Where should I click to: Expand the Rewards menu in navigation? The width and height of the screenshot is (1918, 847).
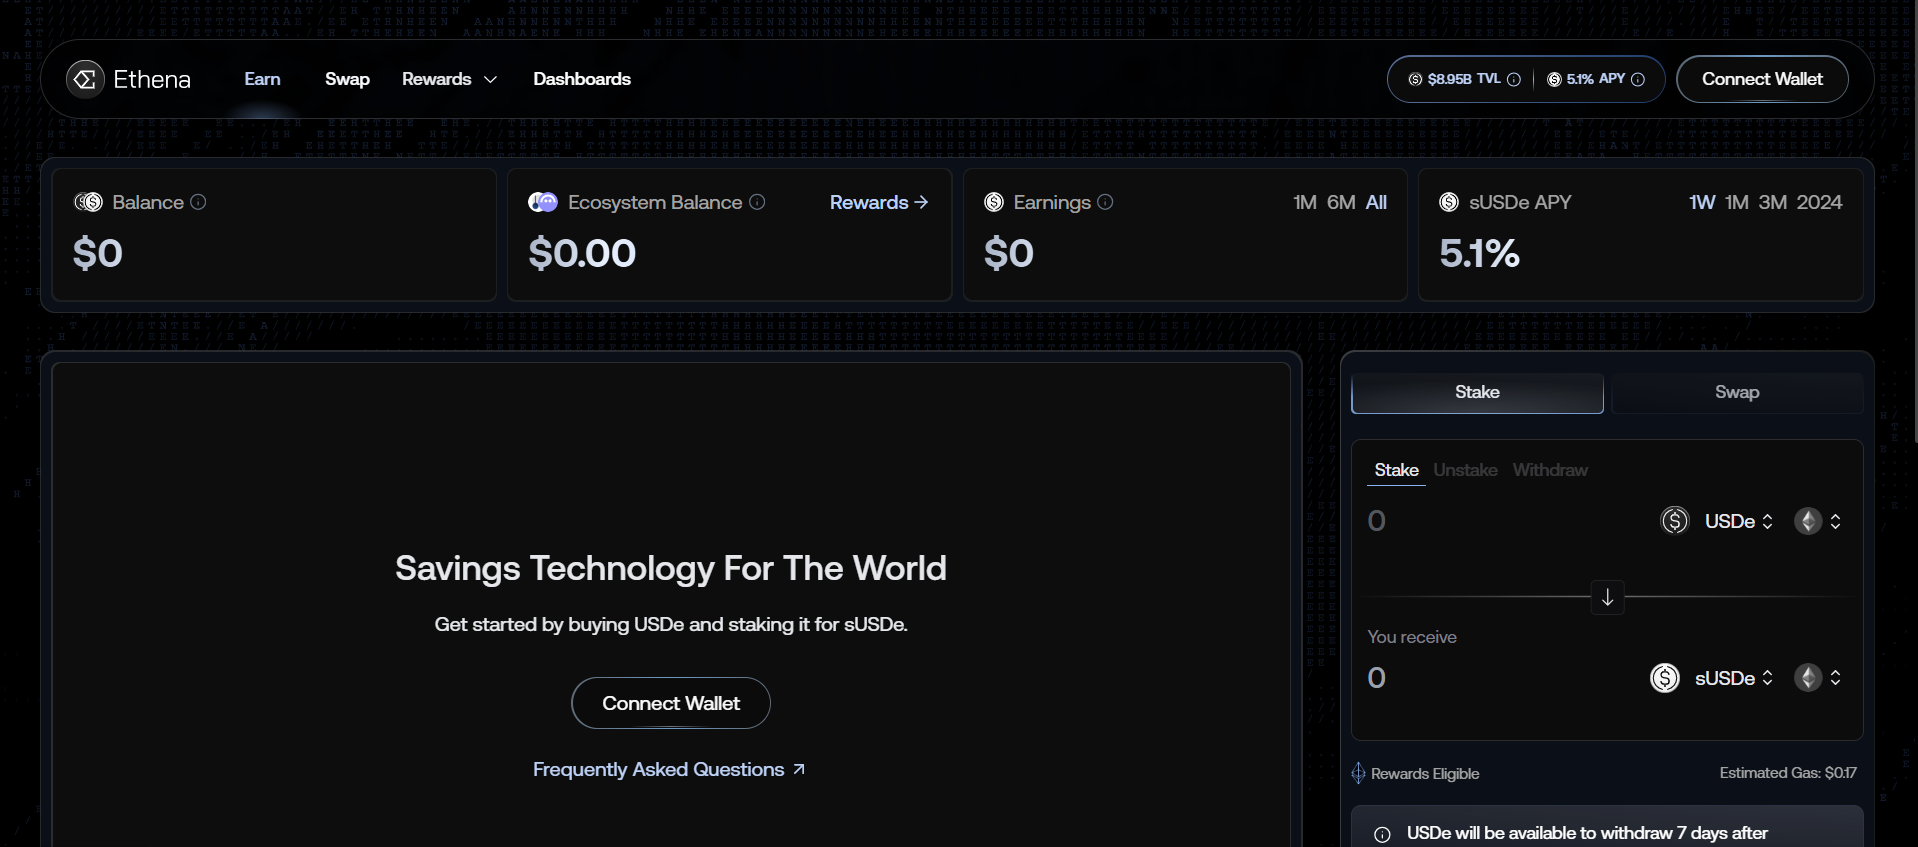pyautogui.click(x=449, y=79)
